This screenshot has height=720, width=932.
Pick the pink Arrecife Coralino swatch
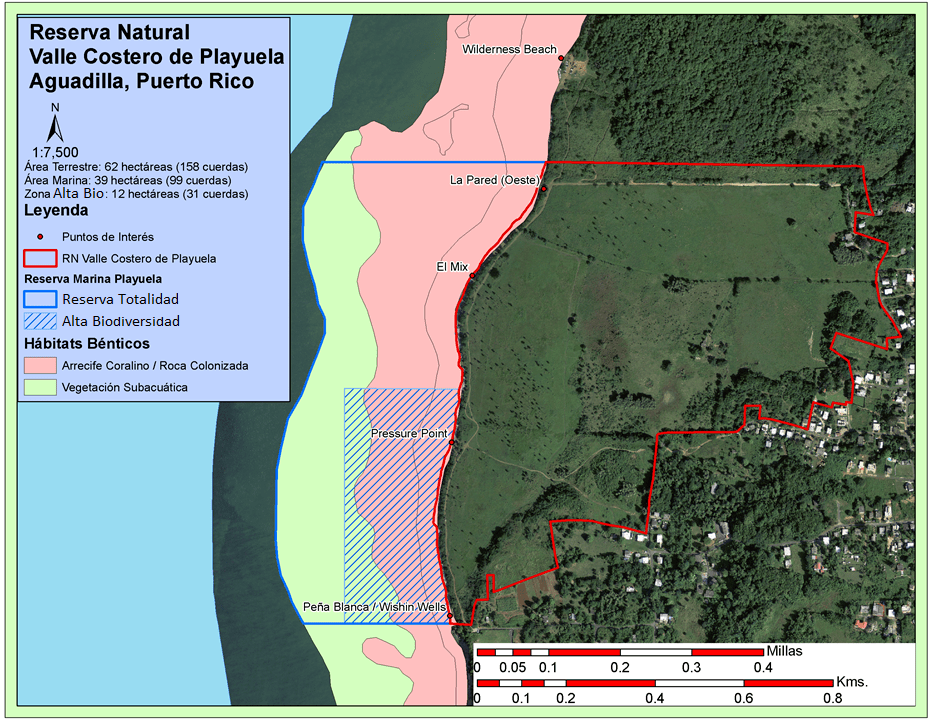click(40, 365)
